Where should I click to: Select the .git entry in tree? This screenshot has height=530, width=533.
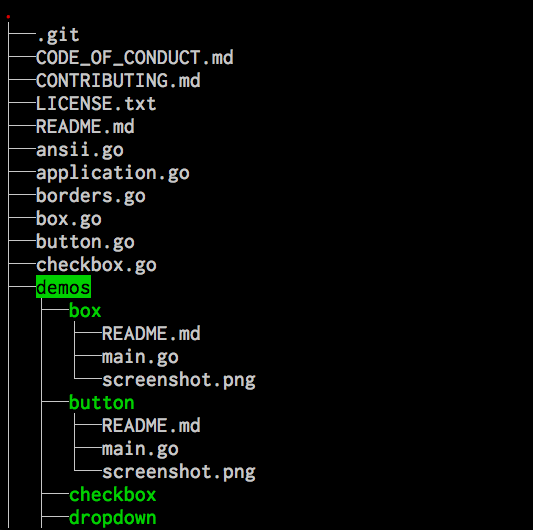point(58,35)
